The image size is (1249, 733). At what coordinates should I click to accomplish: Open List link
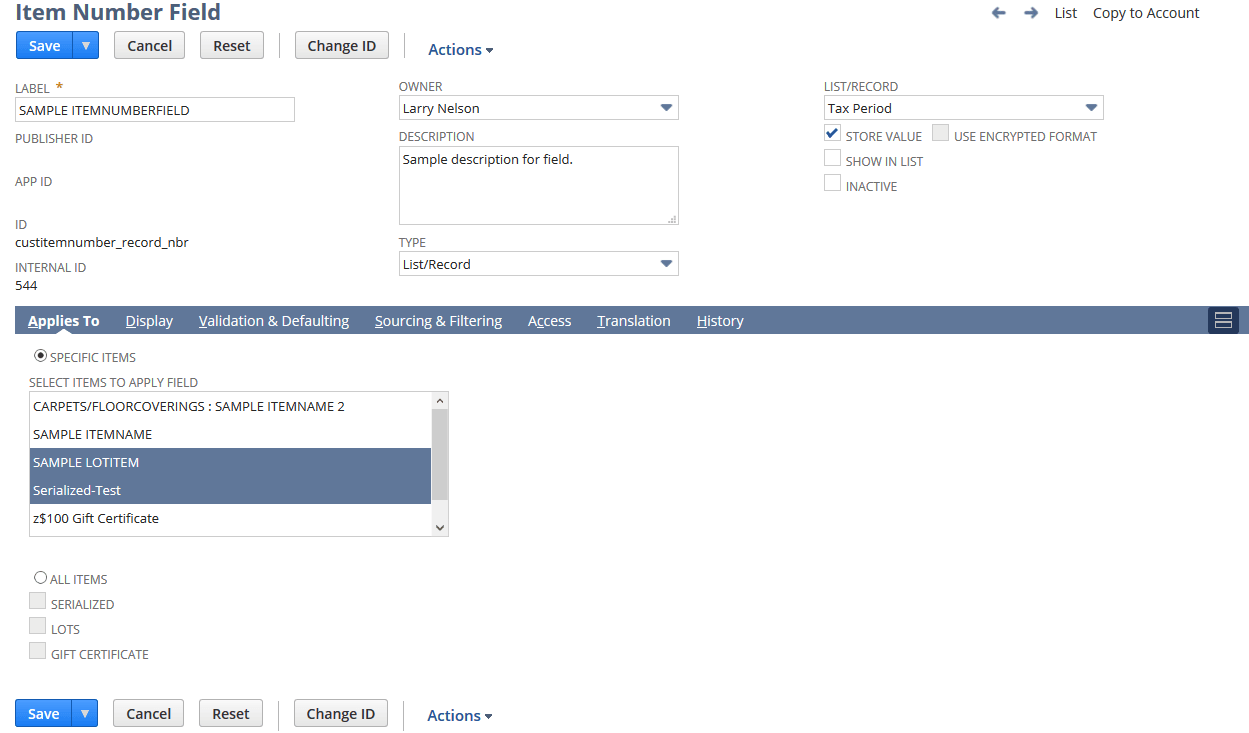click(x=1066, y=13)
